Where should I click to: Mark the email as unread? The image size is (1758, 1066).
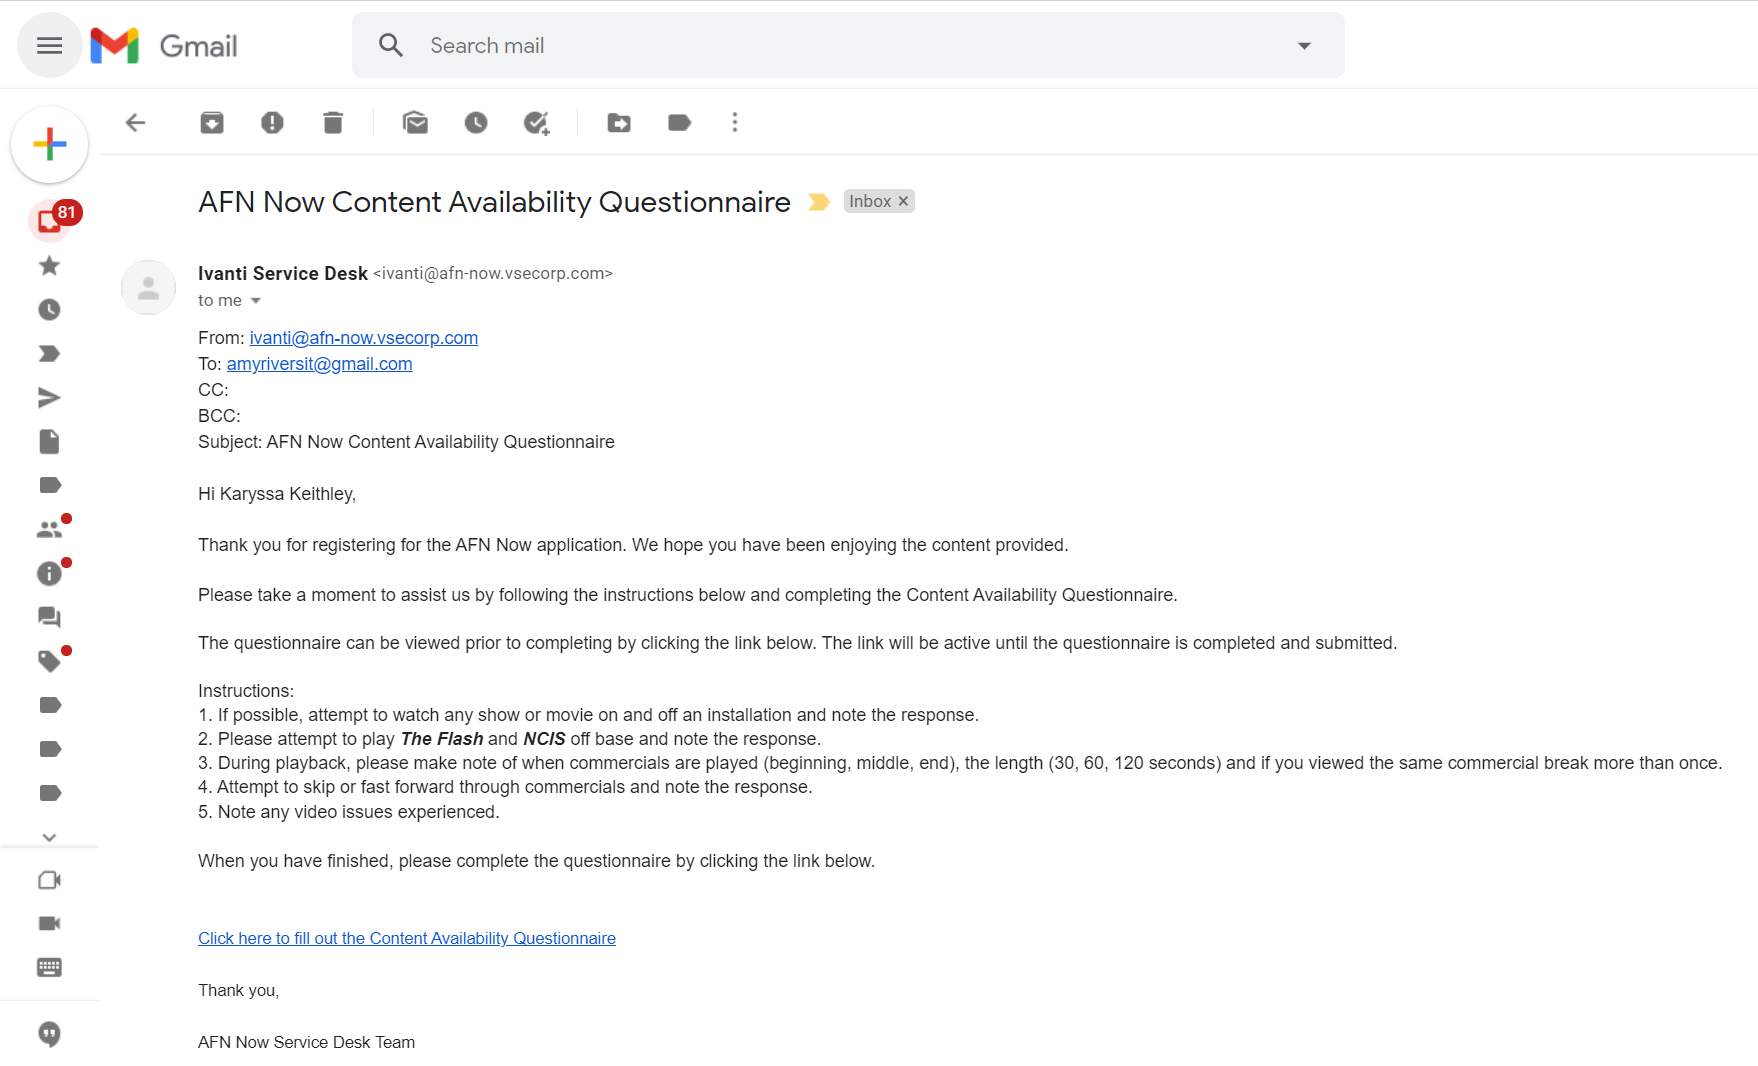click(x=415, y=123)
